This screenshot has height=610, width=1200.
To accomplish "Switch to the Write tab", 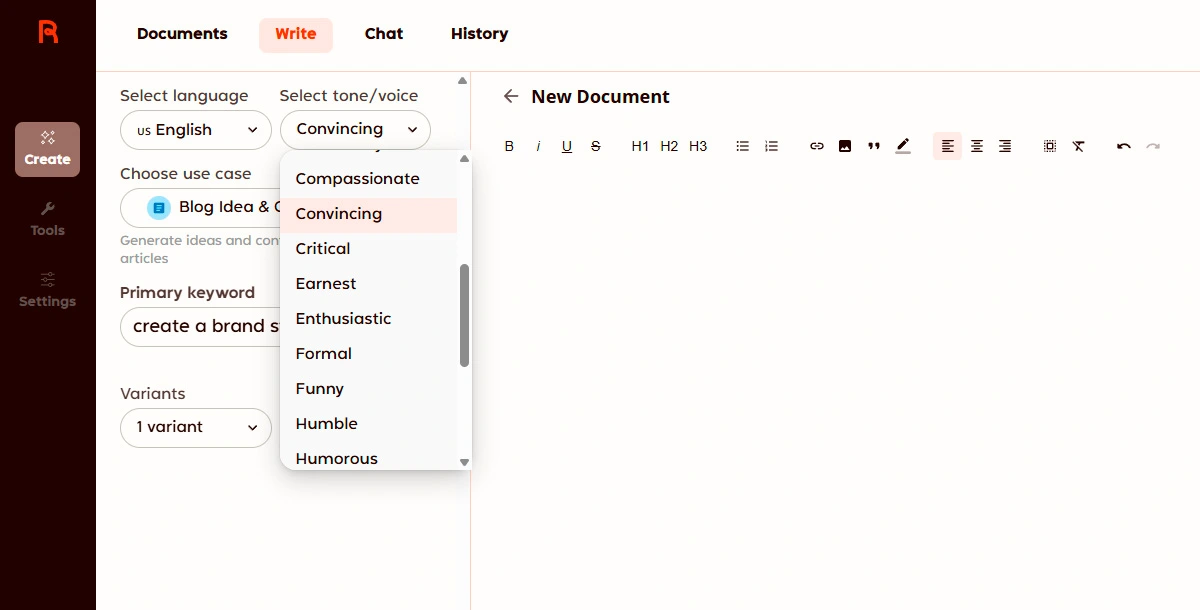I will [296, 34].
